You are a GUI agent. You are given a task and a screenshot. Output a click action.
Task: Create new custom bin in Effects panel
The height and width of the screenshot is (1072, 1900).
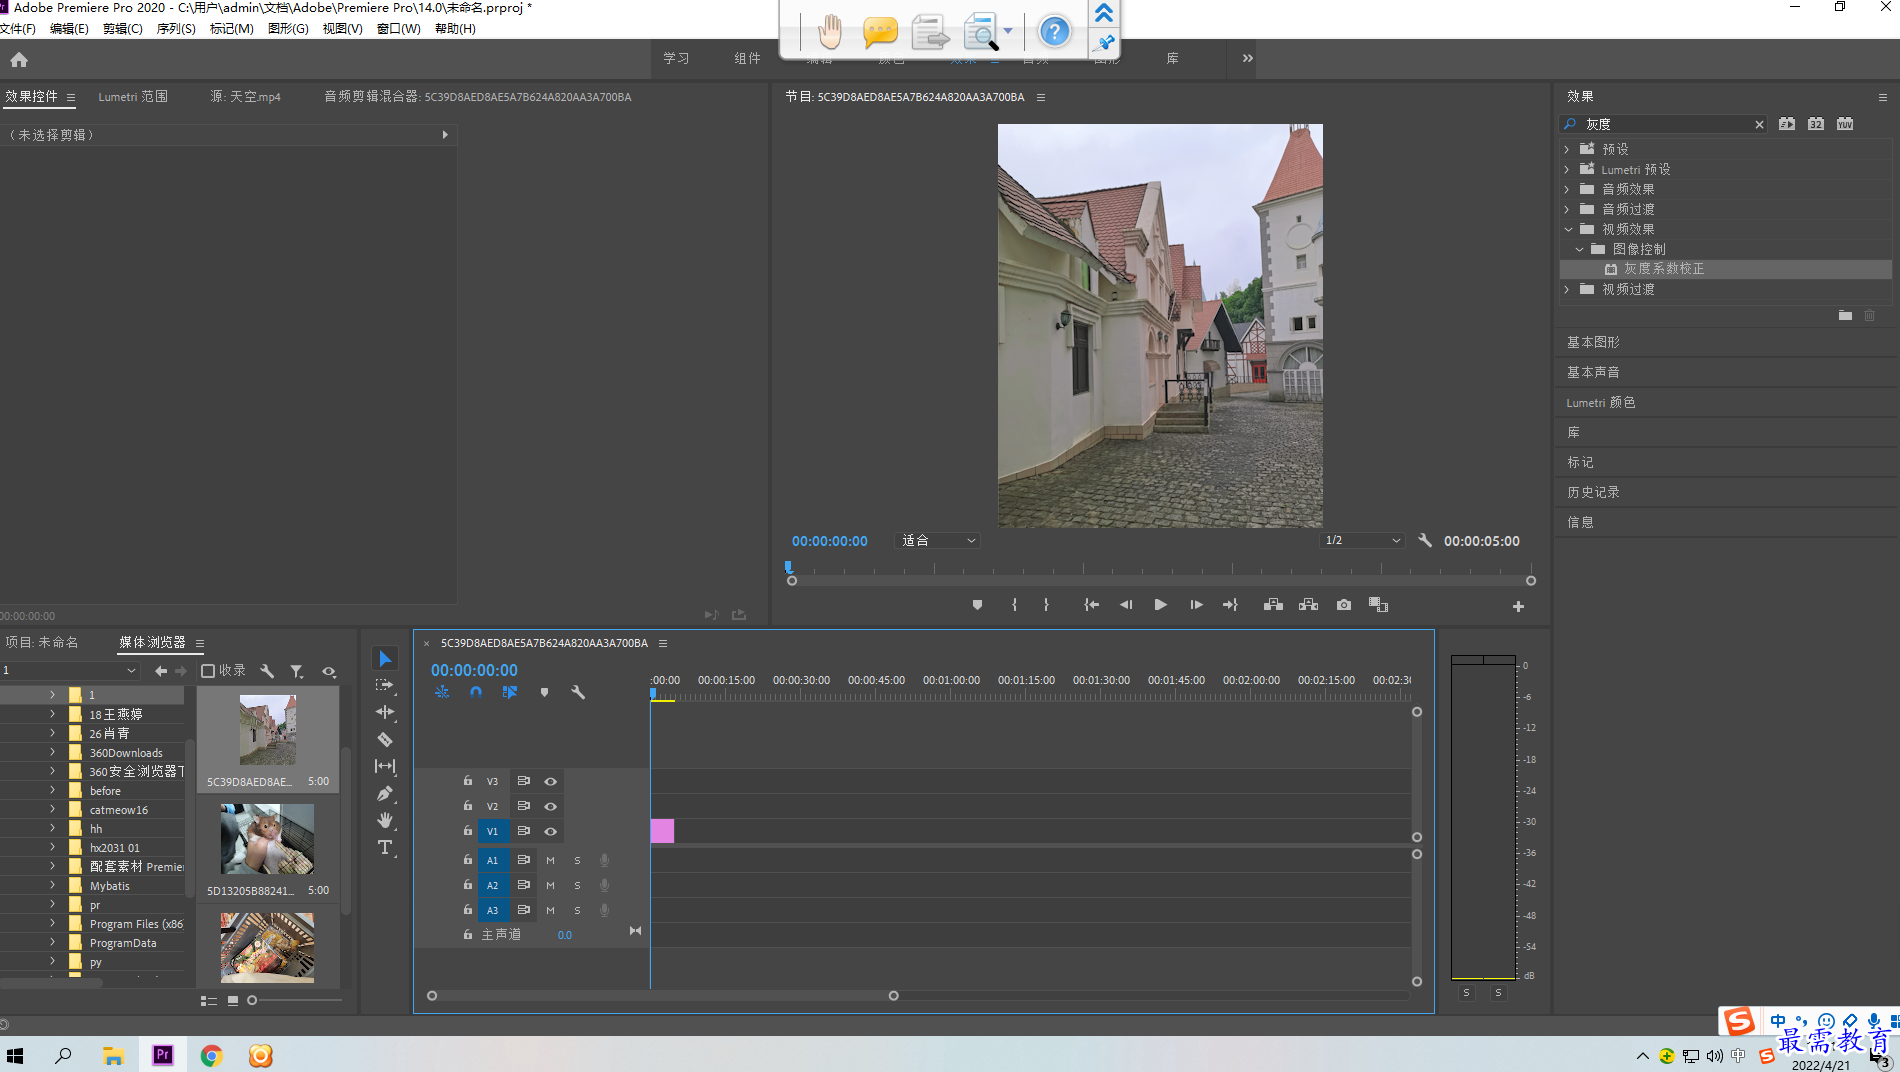[1845, 315]
